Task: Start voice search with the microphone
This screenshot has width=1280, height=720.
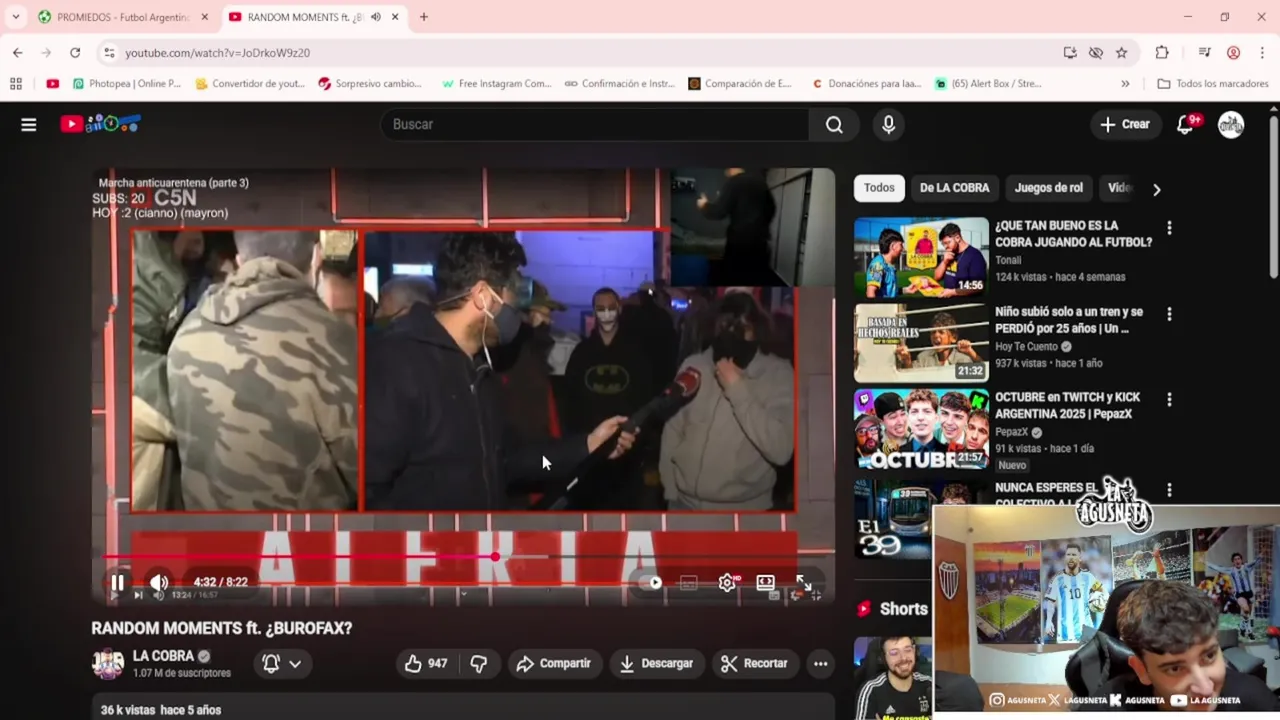Action: point(888,124)
